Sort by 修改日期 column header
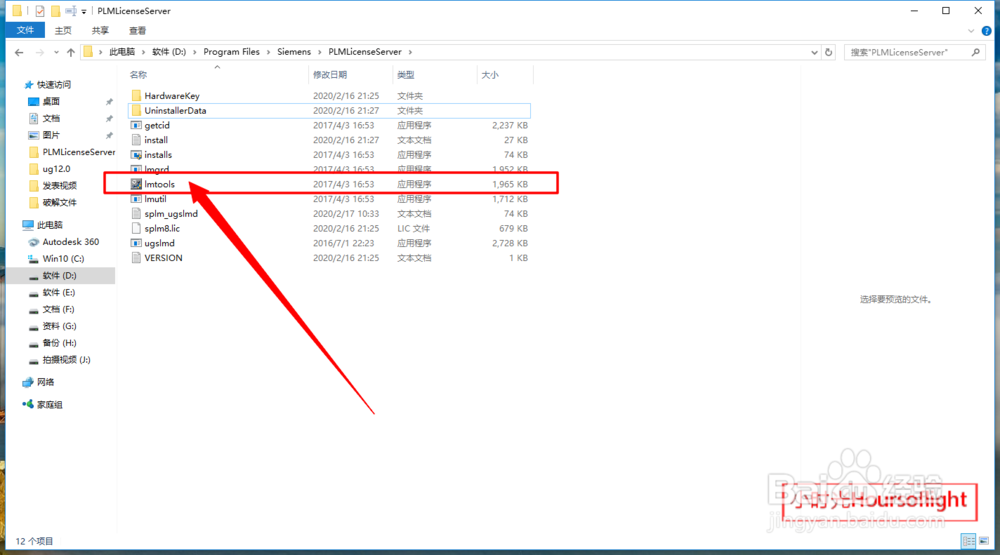This screenshot has height=555, width=1000. point(330,75)
